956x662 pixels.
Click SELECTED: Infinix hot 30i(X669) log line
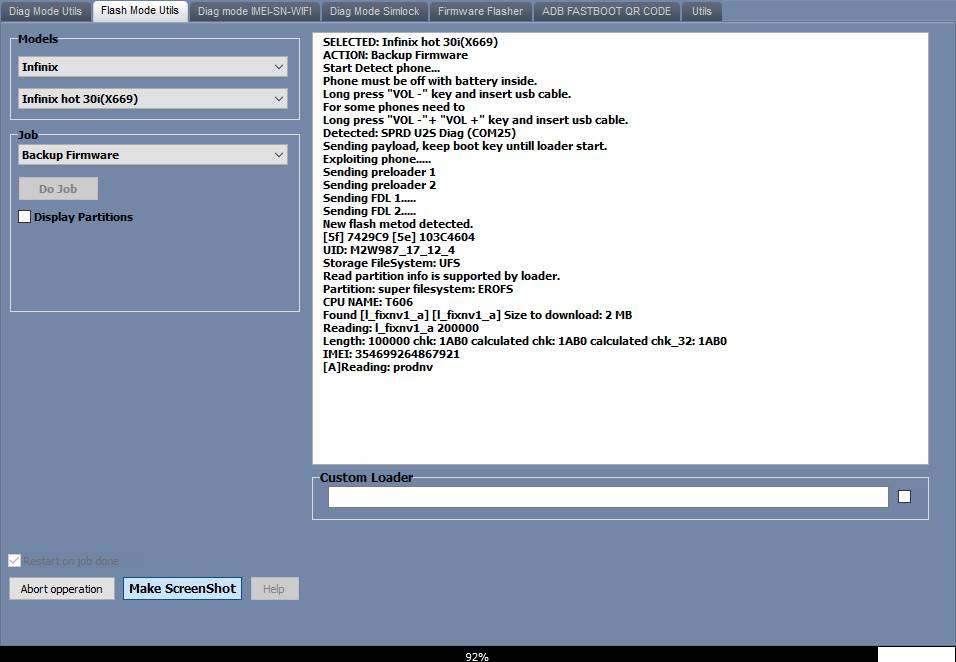point(410,42)
